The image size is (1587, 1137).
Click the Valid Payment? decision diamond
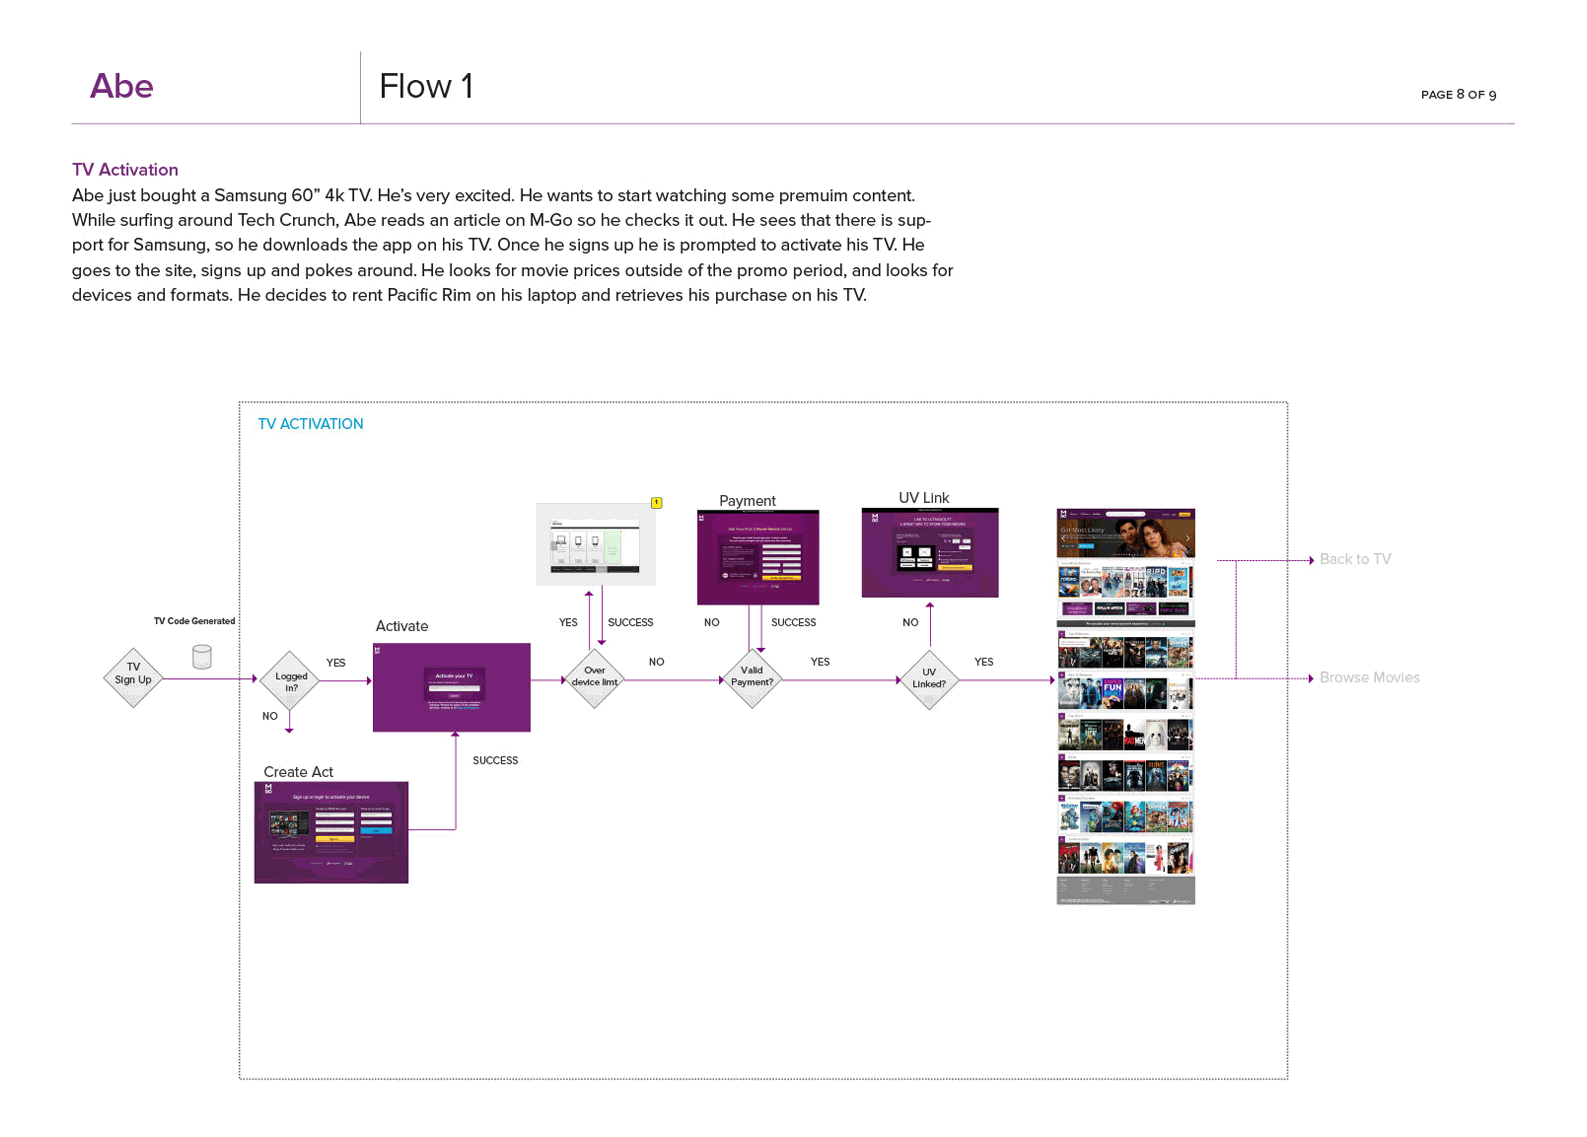pos(751,679)
